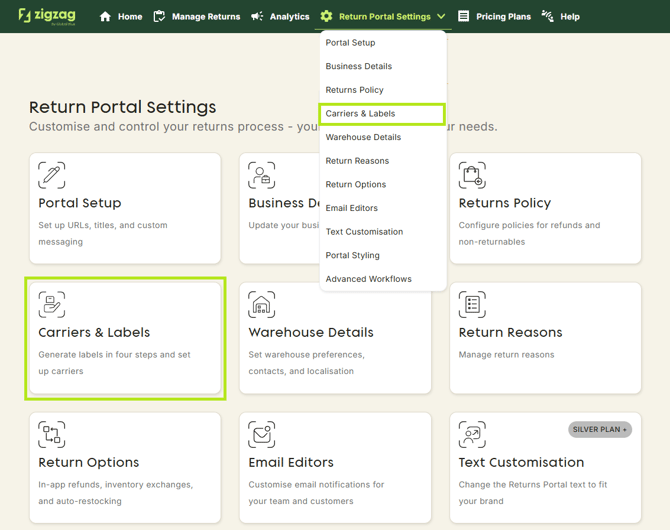Go to the Analytics nav item
Viewport: 670px width, 530px height.
280,17
